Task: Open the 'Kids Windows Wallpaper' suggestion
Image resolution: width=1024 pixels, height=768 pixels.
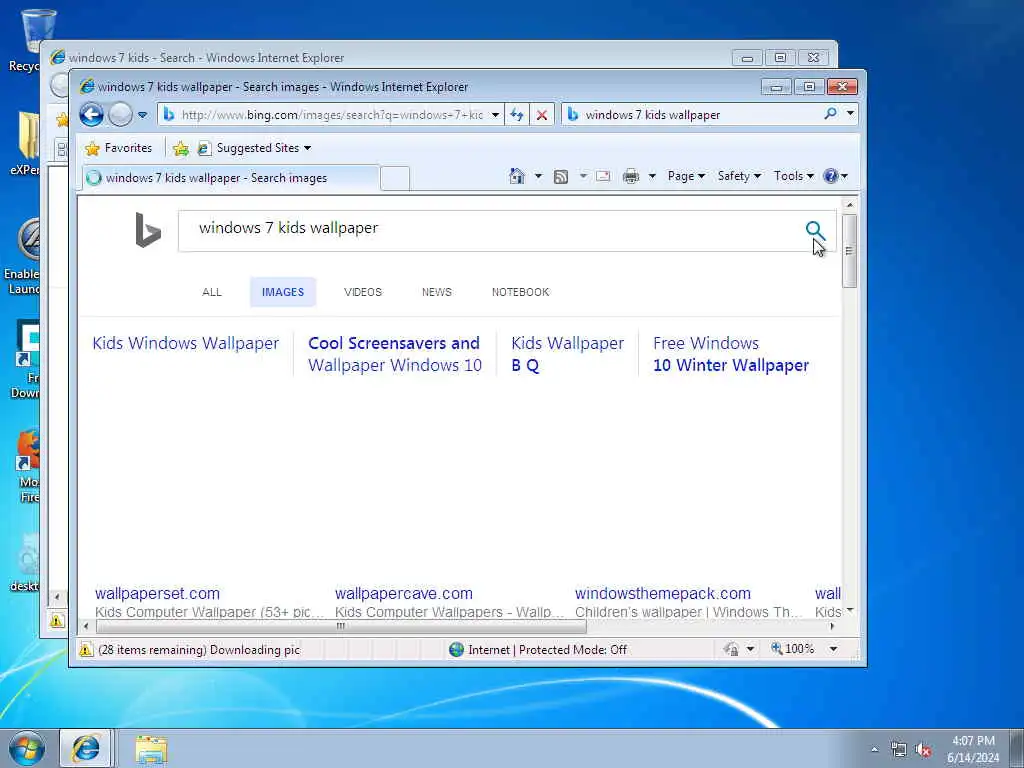Action: 185,344
